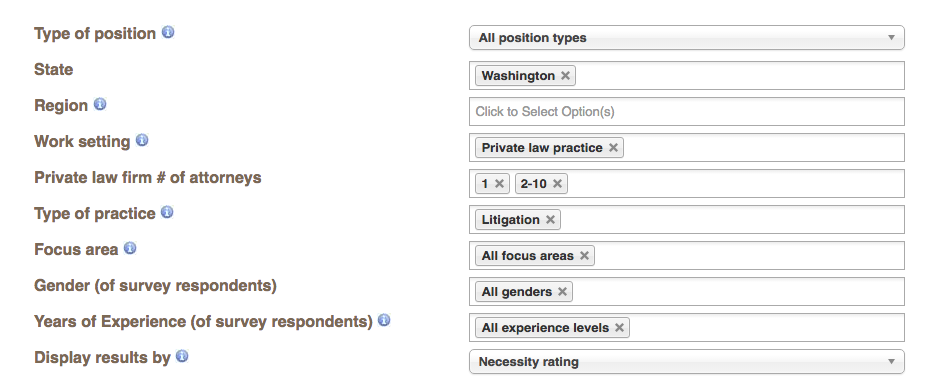This screenshot has height=384, width=936.
Task: Click the Focus area info icon
Action: point(130,248)
